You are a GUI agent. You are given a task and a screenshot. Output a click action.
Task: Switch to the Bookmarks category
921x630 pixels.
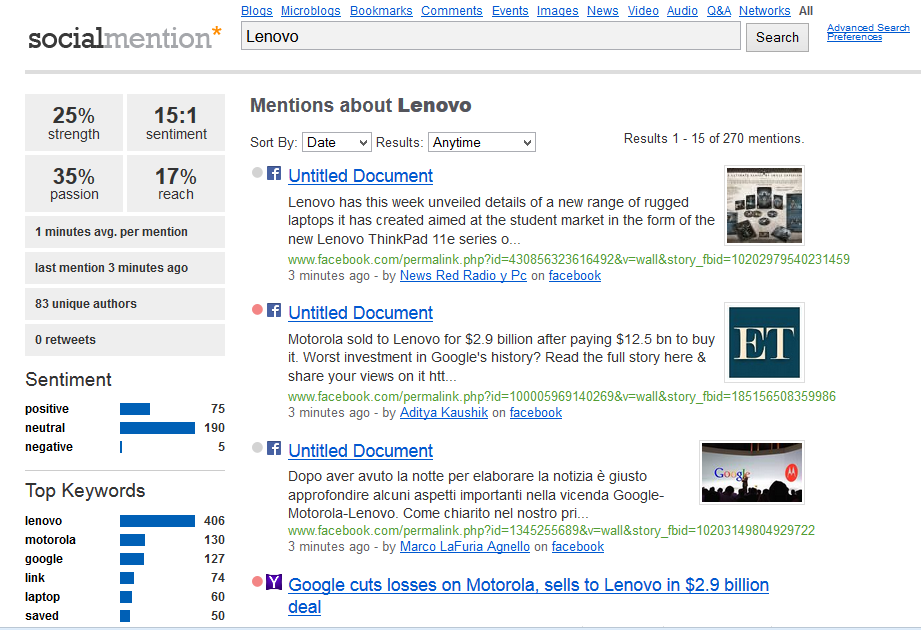tap(381, 11)
